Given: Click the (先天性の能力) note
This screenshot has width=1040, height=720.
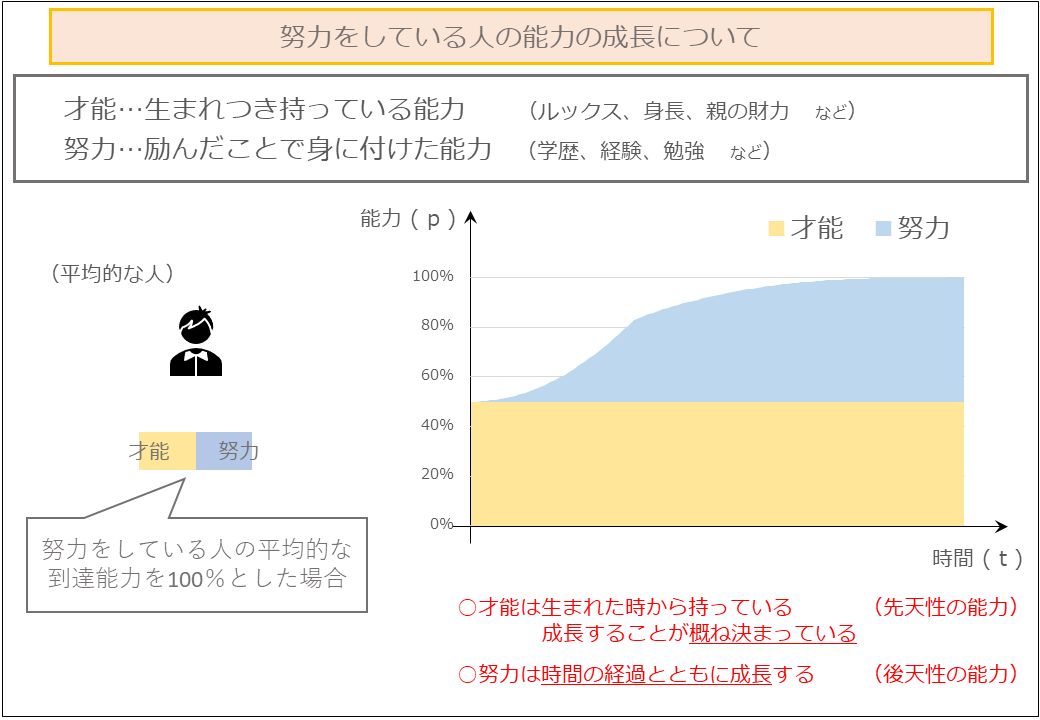Looking at the screenshot, I should tap(946, 607).
